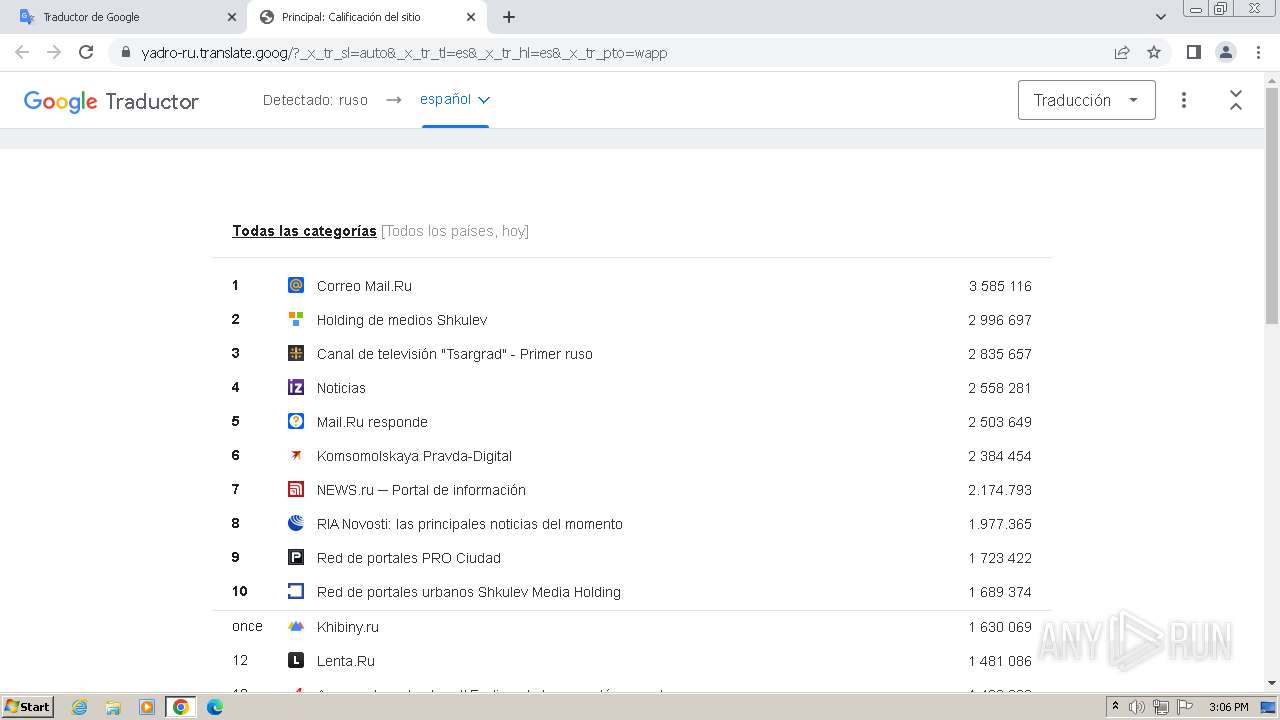Go forward using the browser forward arrow

point(54,52)
